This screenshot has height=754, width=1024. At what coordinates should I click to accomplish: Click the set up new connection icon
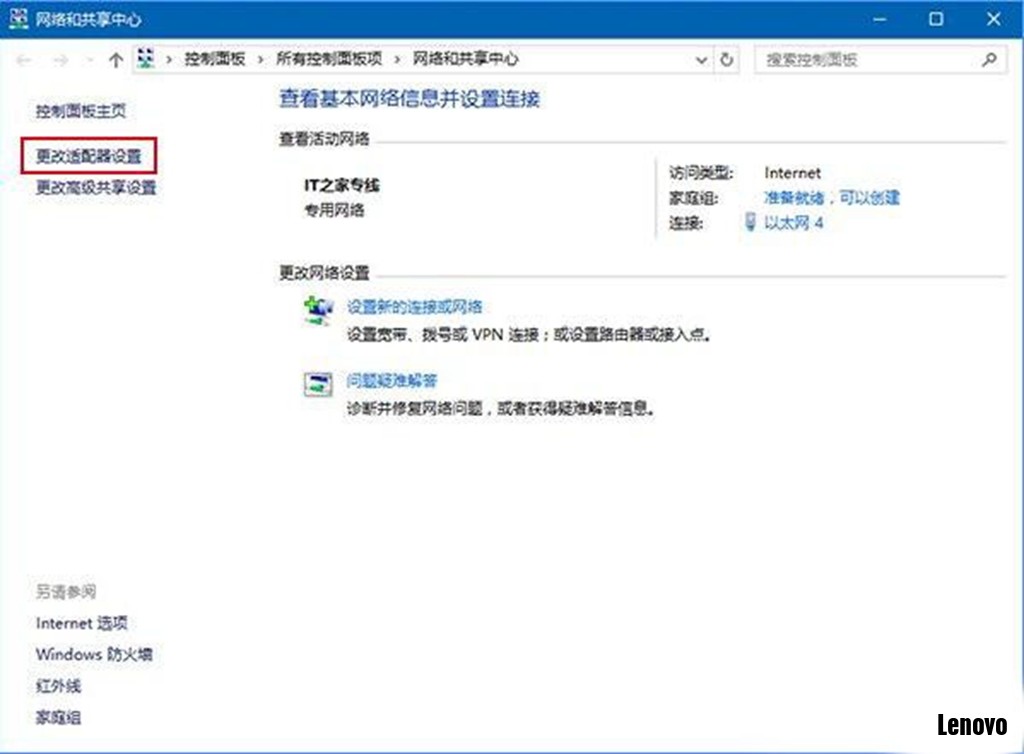point(317,312)
